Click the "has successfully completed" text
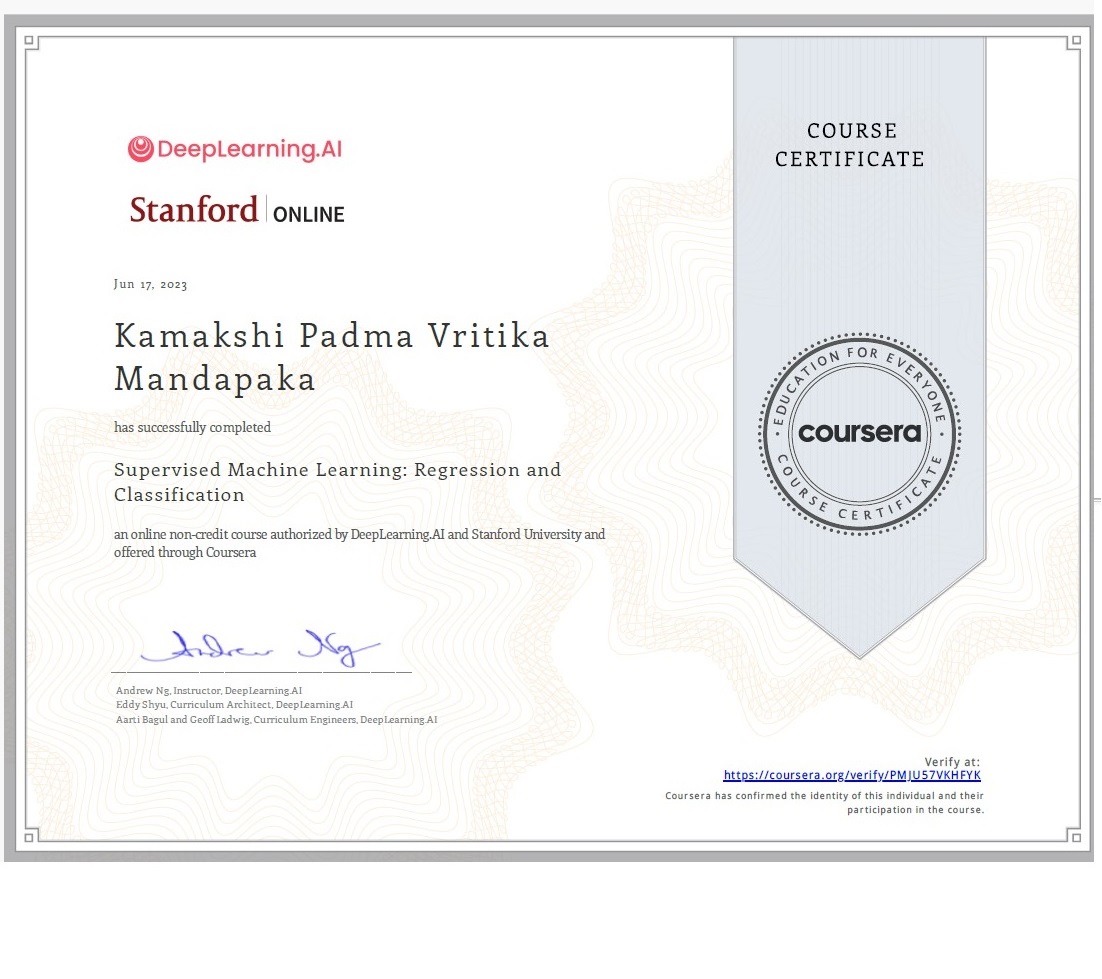 [x=192, y=427]
